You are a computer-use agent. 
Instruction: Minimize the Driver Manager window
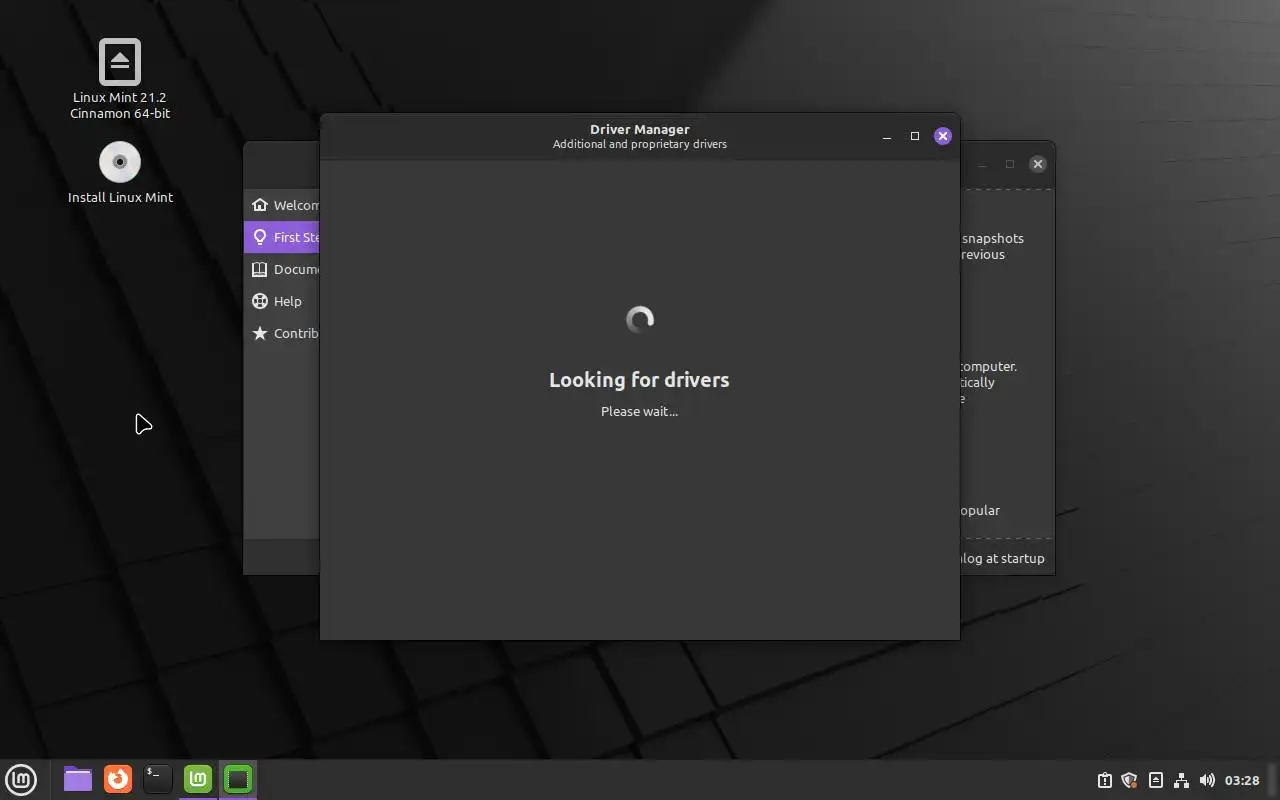pyautogui.click(x=887, y=136)
